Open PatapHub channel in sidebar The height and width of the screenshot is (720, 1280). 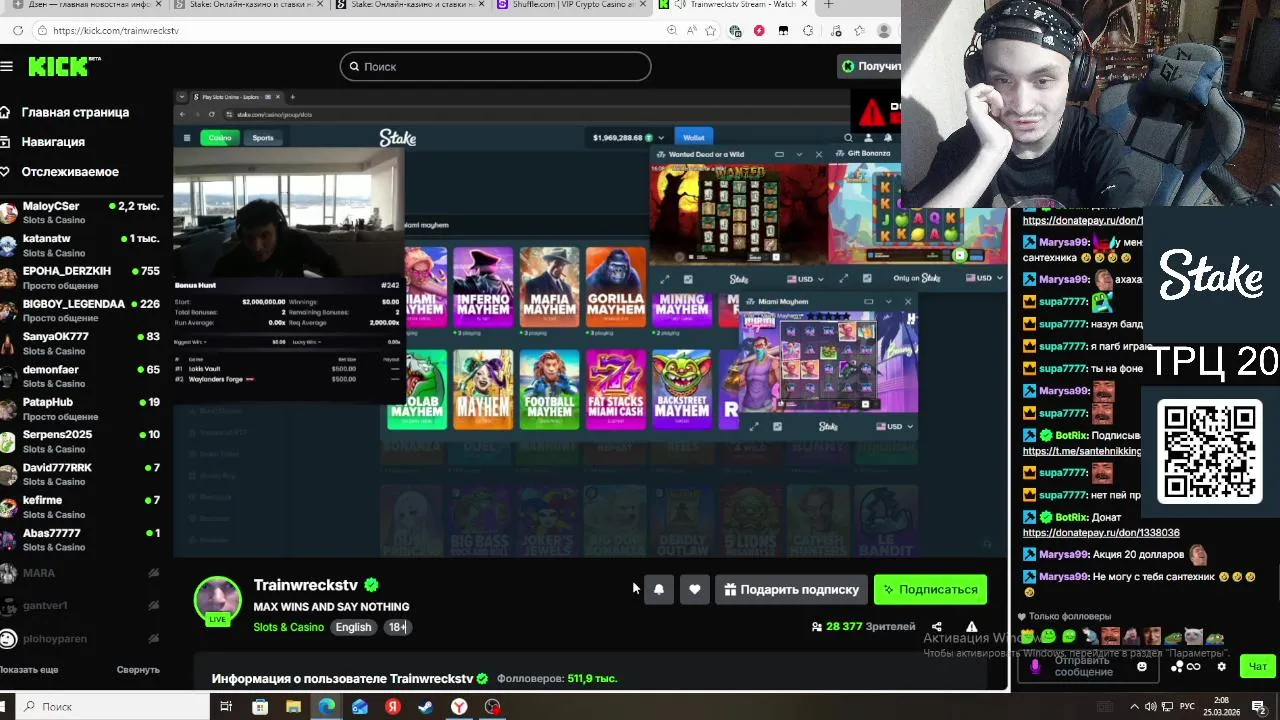[80, 409]
